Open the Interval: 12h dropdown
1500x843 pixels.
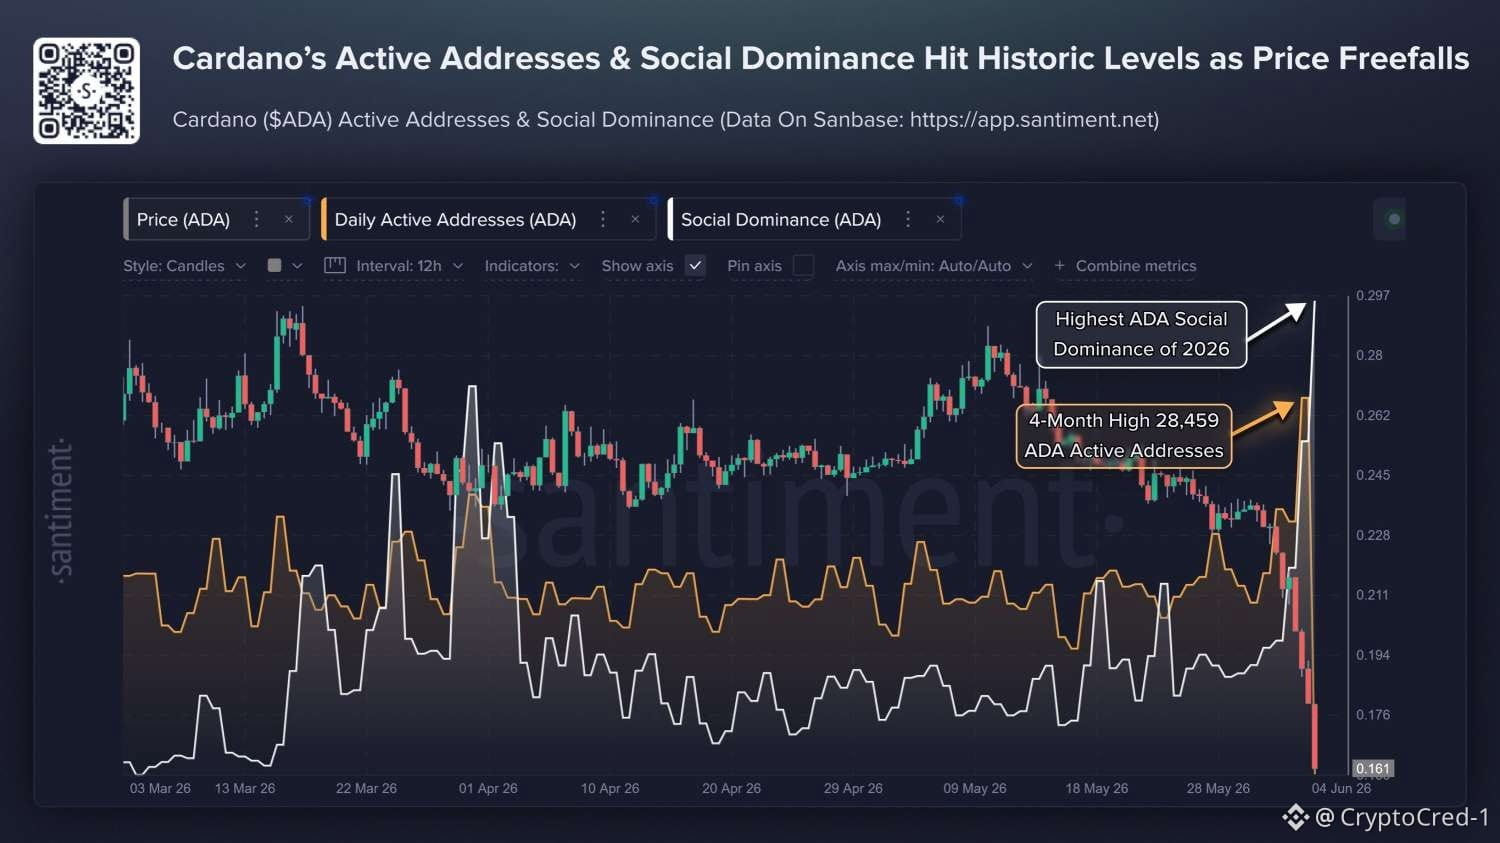[x=410, y=266]
